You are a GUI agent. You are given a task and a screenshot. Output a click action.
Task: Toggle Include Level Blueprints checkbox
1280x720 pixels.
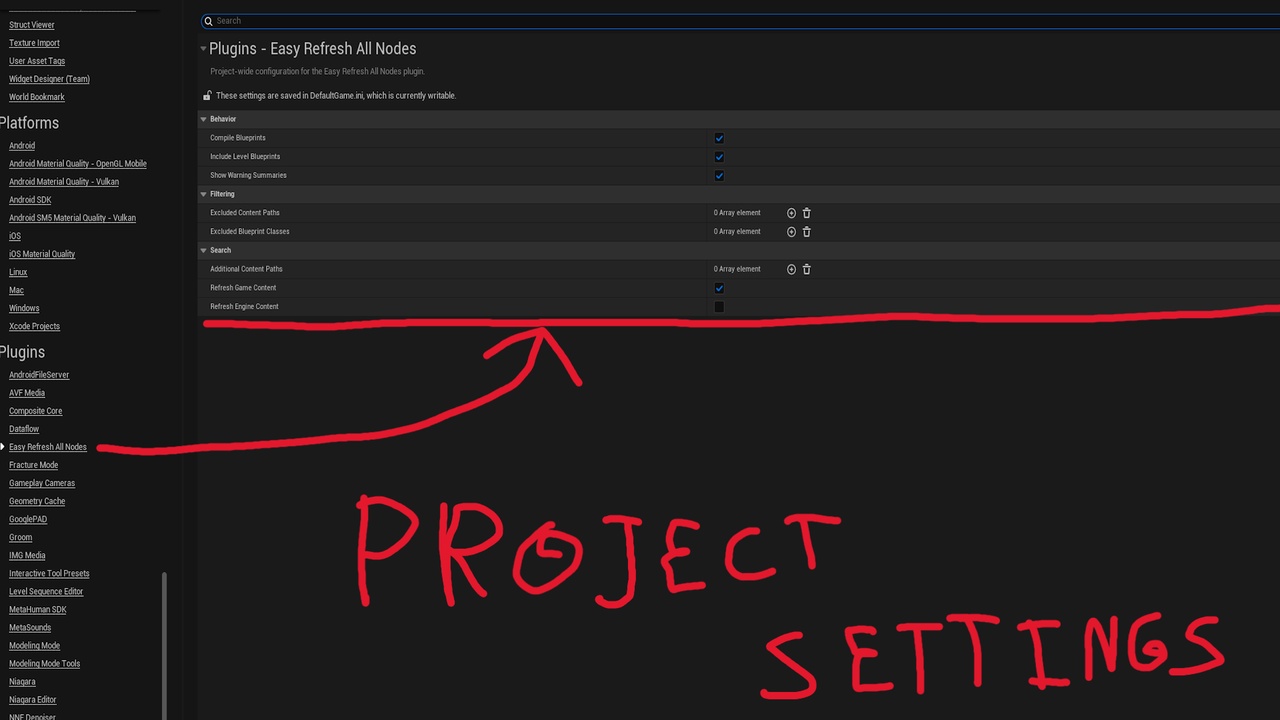pyautogui.click(x=719, y=157)
